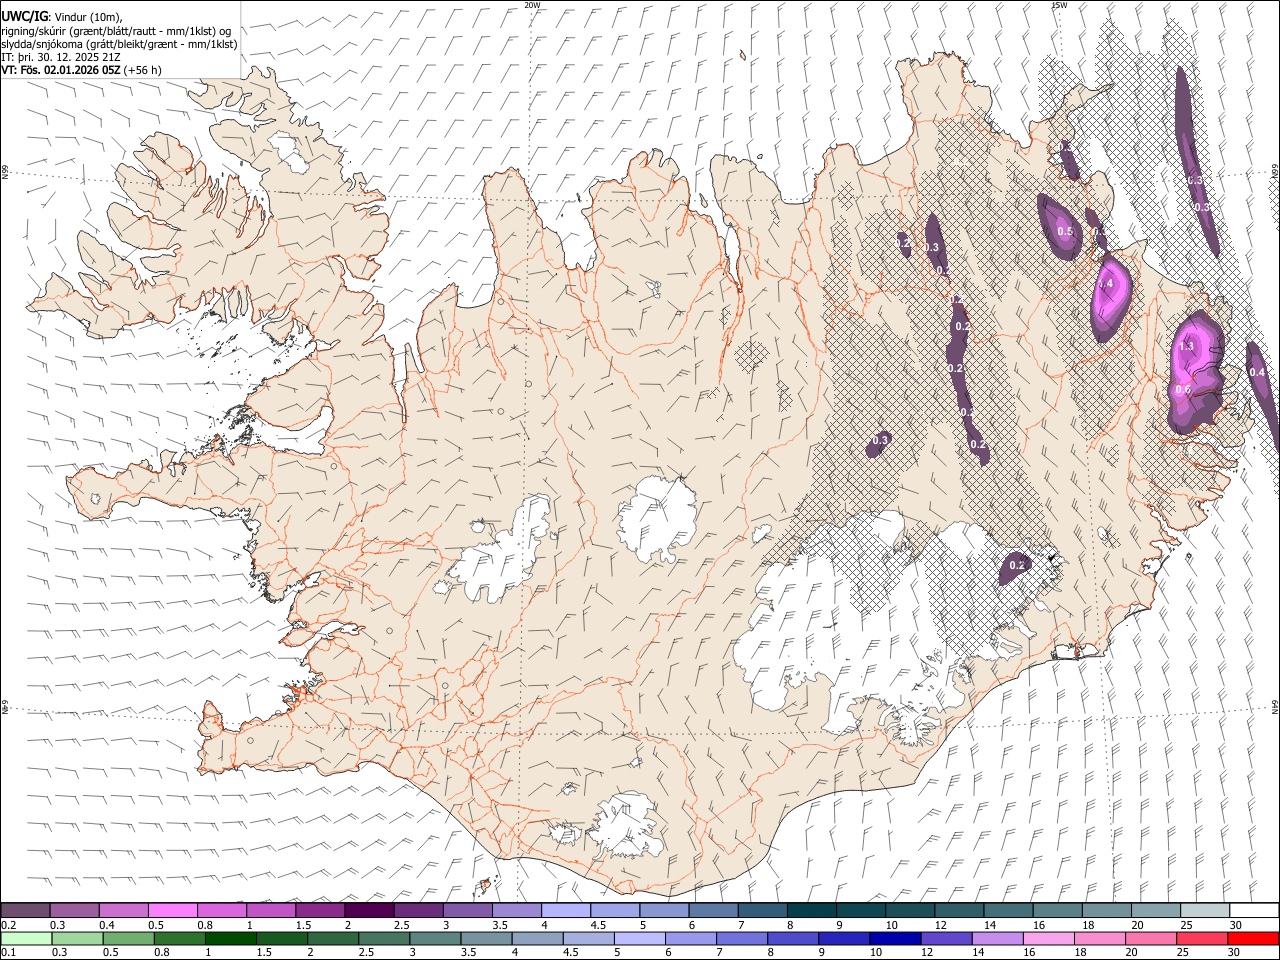
Task: Click the 0.2 value label on Vatnajökull glacier
Action: [1017, 565]
